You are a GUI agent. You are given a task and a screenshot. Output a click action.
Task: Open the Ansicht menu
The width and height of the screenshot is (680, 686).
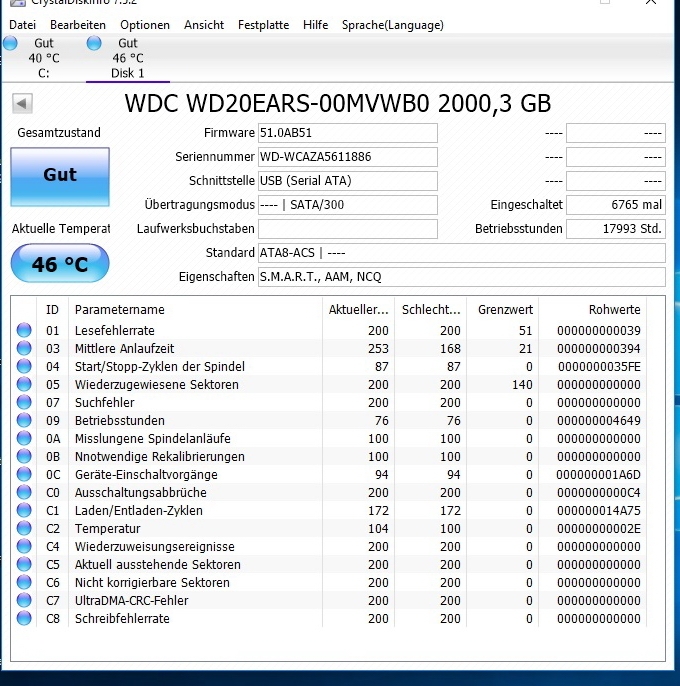[204, 25]
